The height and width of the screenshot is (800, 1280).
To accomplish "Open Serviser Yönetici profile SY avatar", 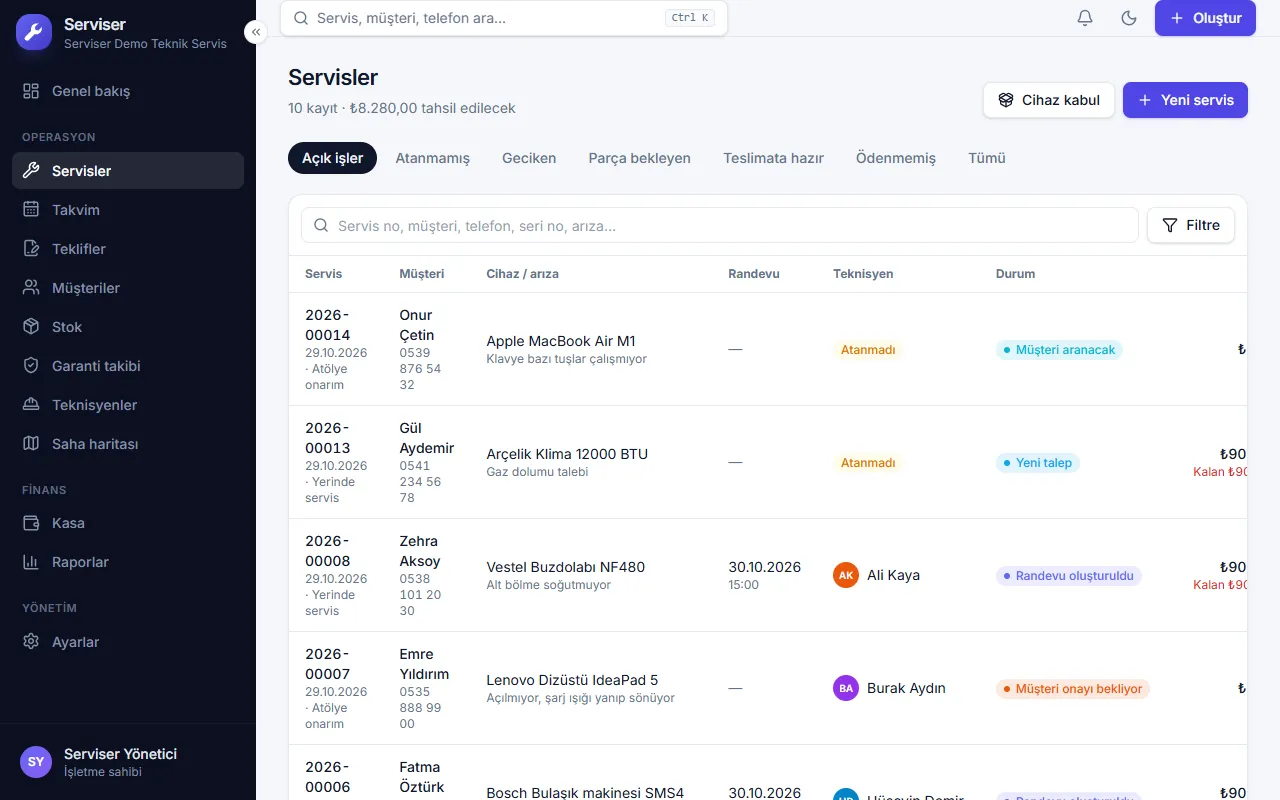I will (x=36, y=762).
